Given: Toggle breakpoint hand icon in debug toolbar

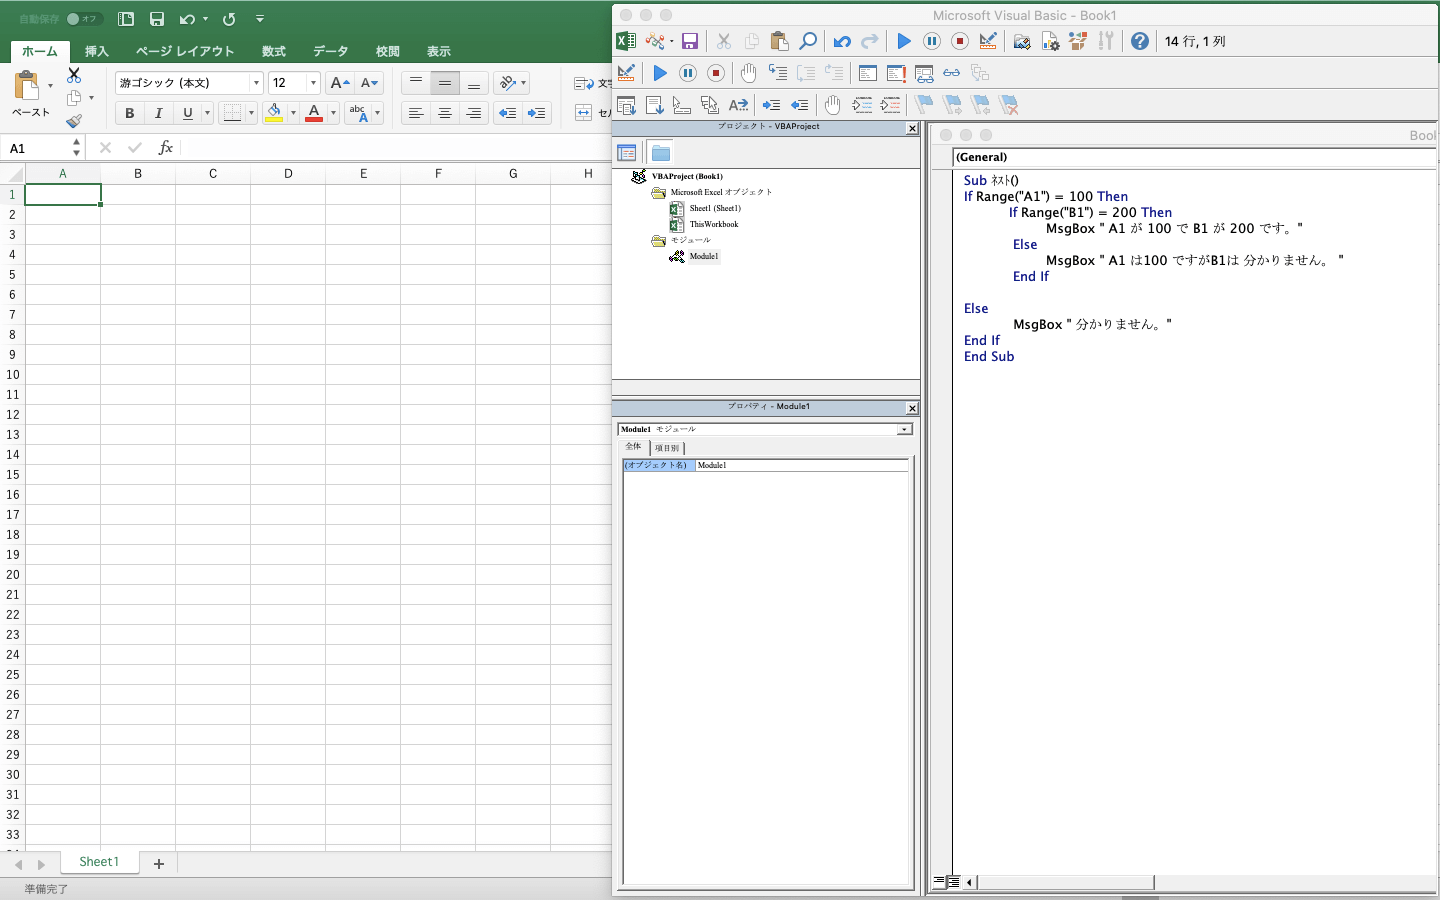Looking at the screenshot, I should coord(748,73).
